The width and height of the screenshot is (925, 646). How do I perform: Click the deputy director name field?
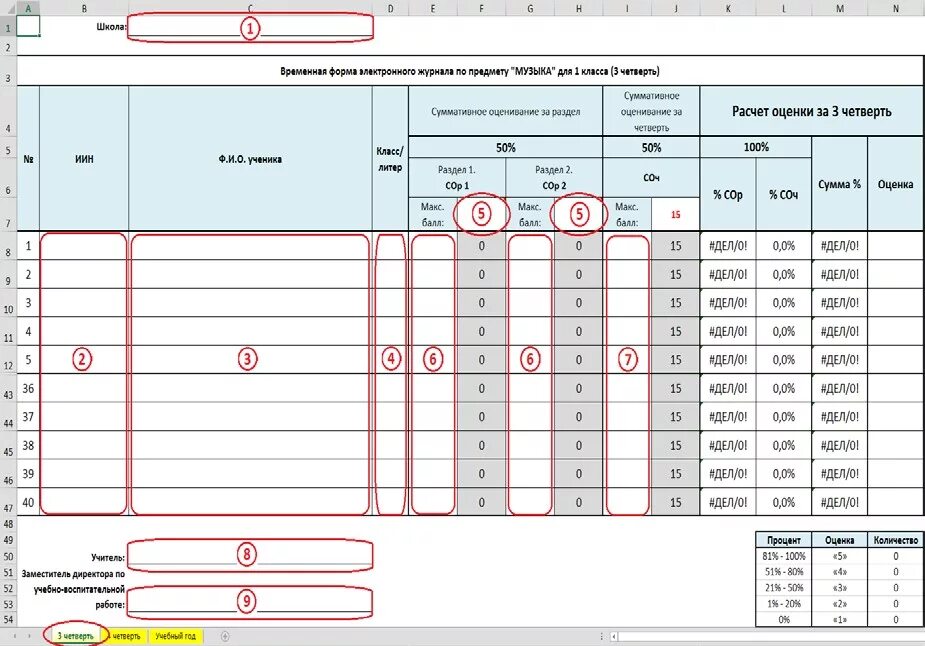pyautogui.click(x=250, y=601)
